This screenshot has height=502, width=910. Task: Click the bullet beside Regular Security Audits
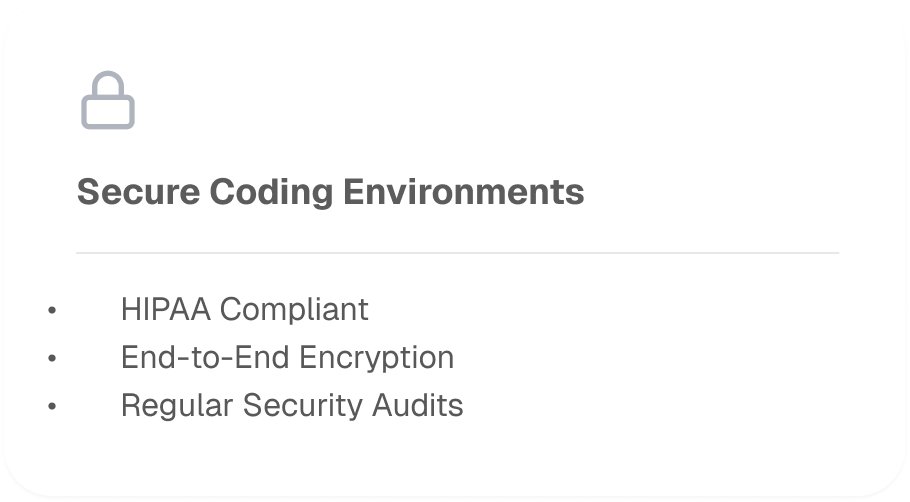pyautogui.click(x=53, y=406)
